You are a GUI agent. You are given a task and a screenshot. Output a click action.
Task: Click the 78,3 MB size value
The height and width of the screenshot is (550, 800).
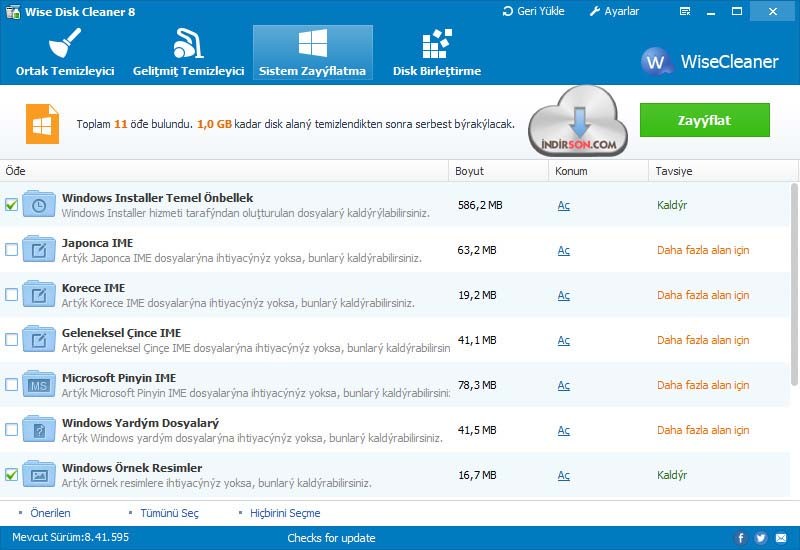click(x=477, y=385)
